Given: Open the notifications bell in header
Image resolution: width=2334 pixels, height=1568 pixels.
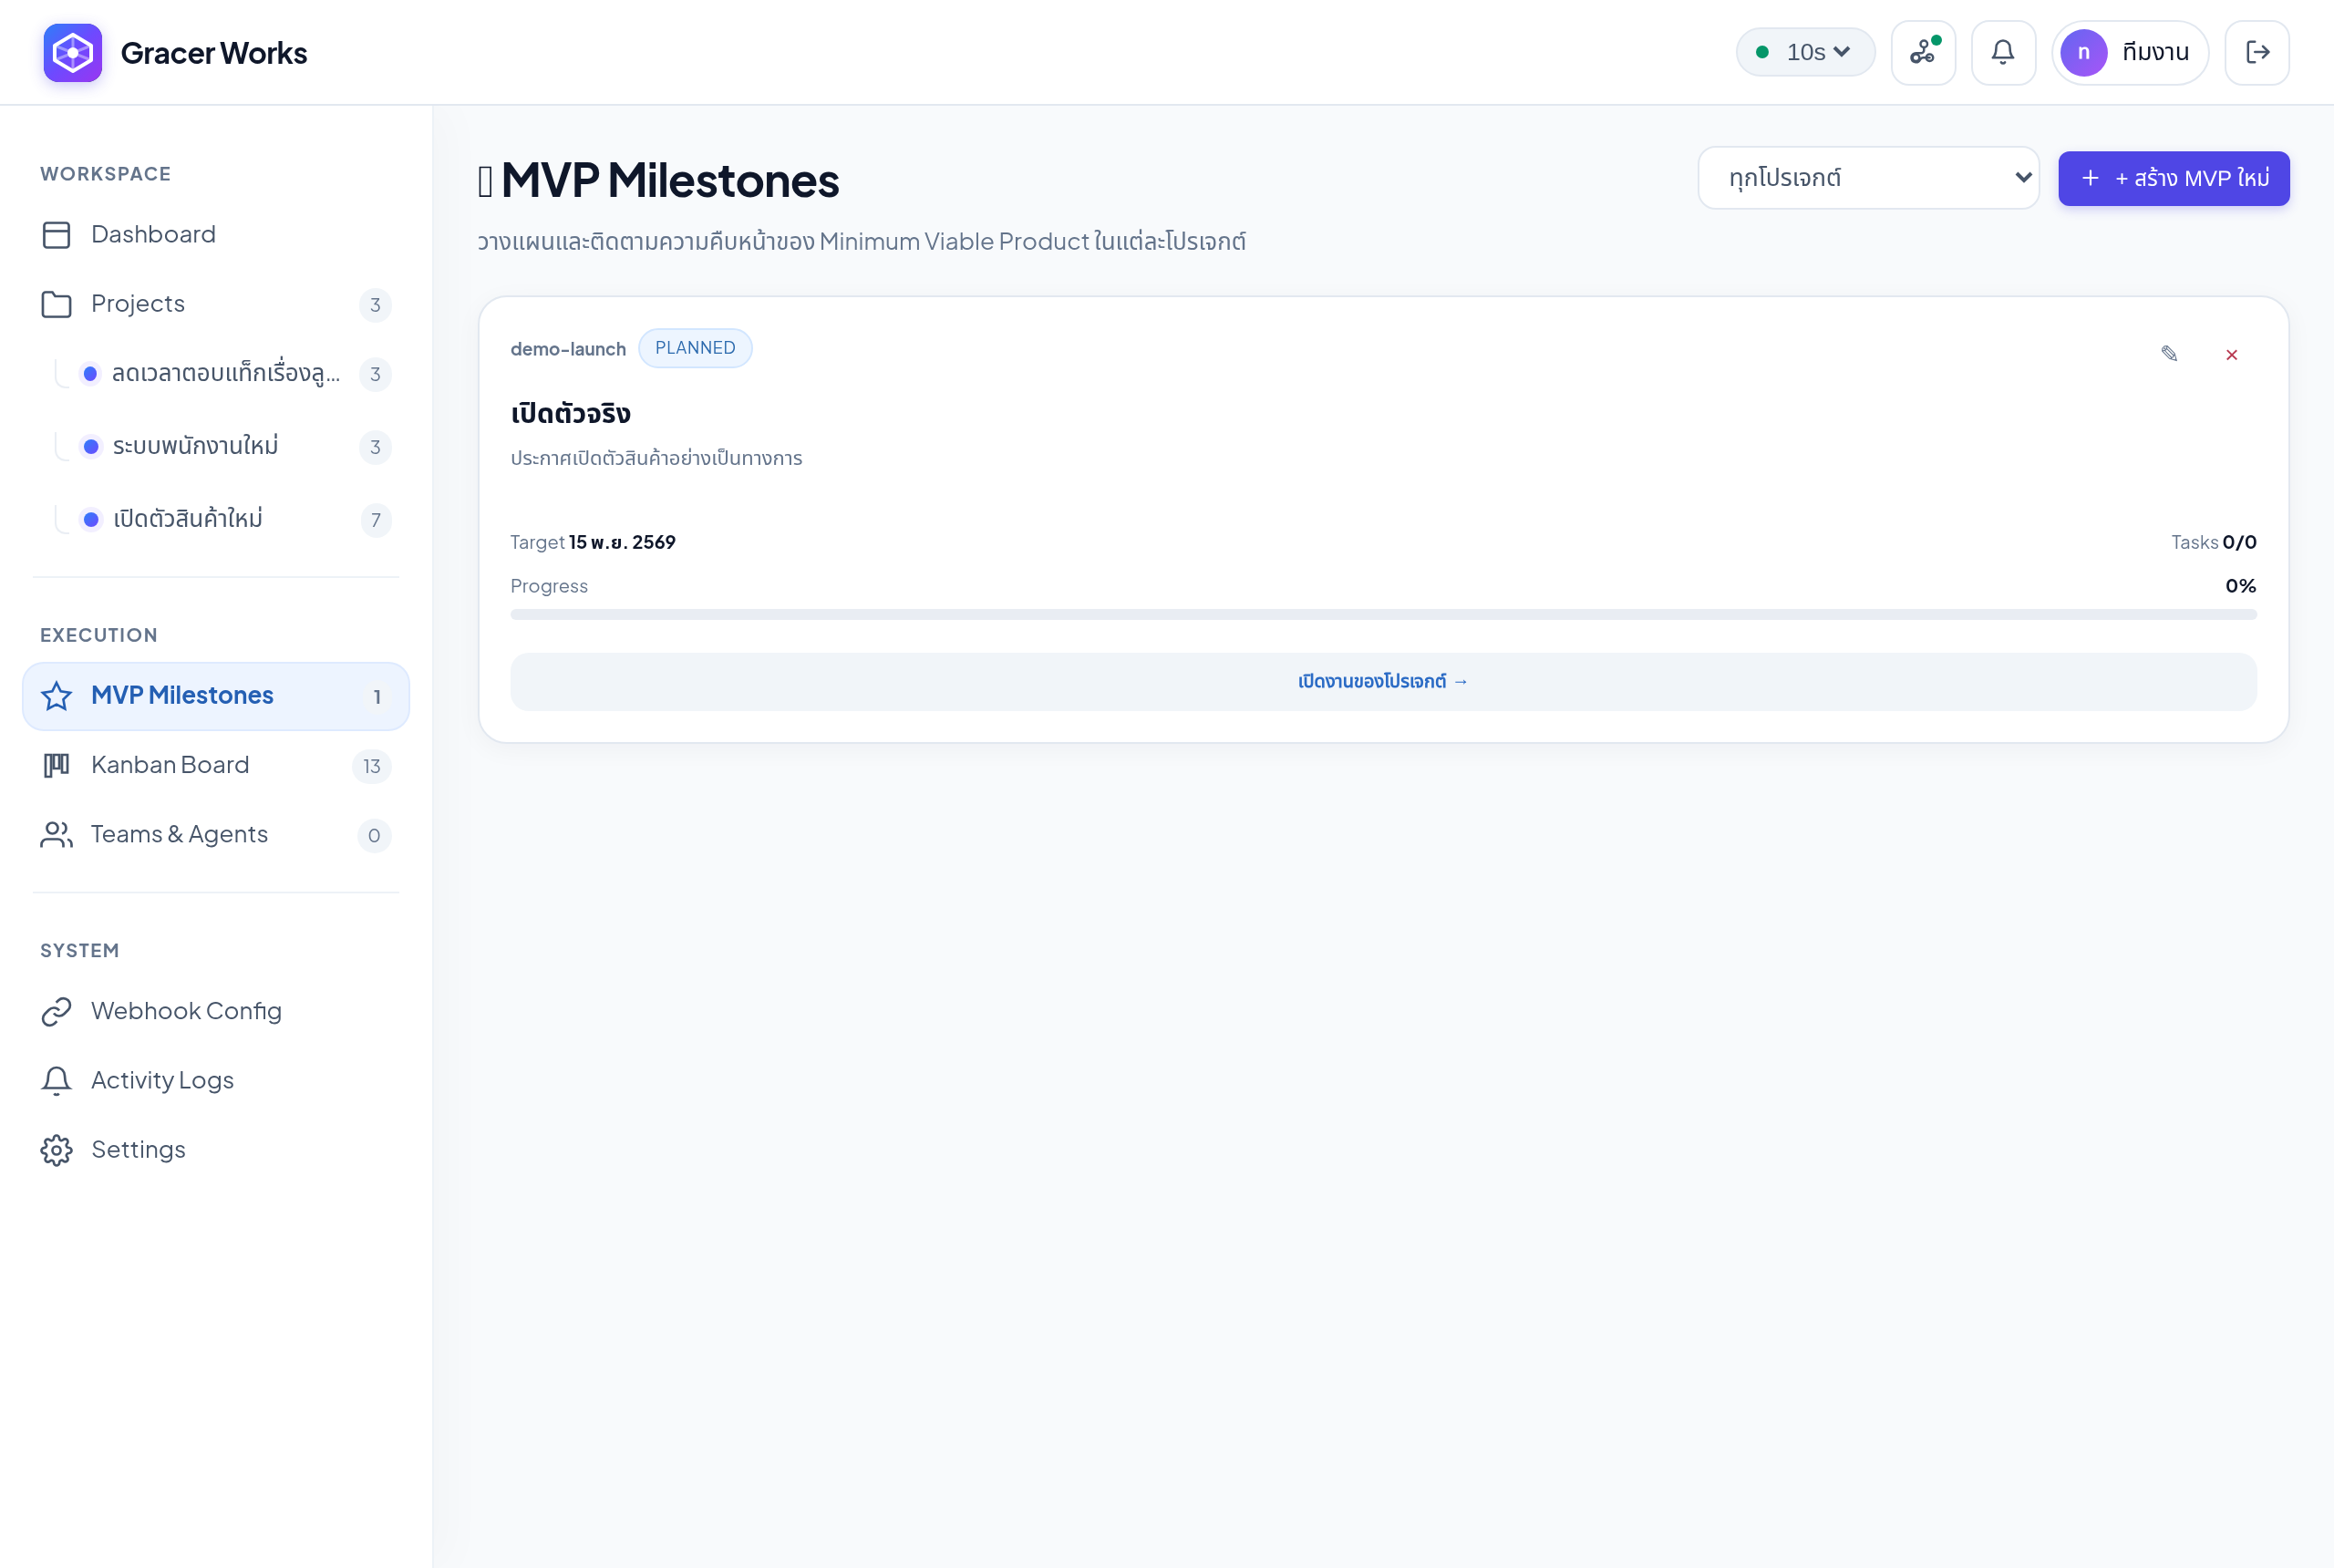Looking at the screenshot, I should [2003, 52].
